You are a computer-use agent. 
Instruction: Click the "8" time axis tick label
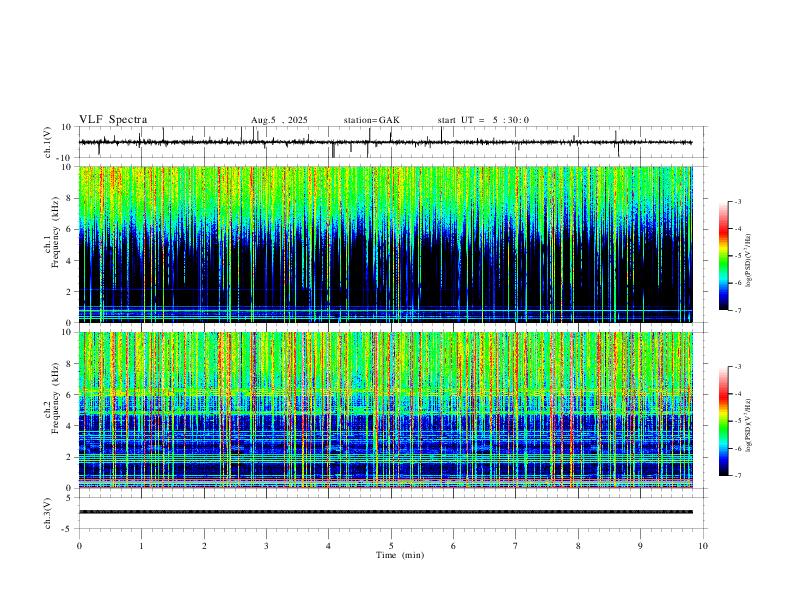[x=578, y=546]
